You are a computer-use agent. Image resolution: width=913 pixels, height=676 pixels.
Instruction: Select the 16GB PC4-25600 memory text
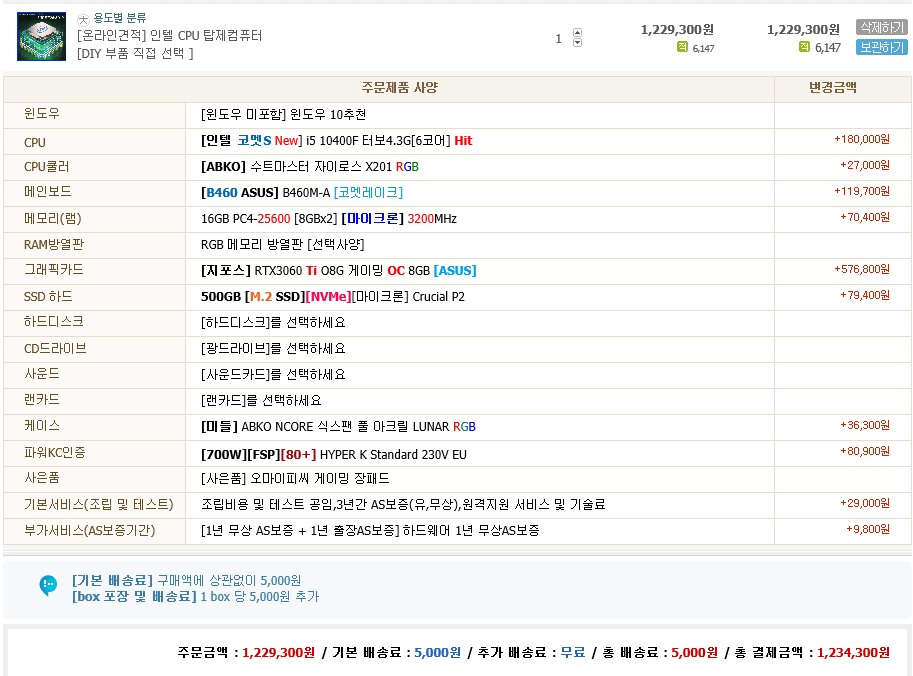(329, 219)
